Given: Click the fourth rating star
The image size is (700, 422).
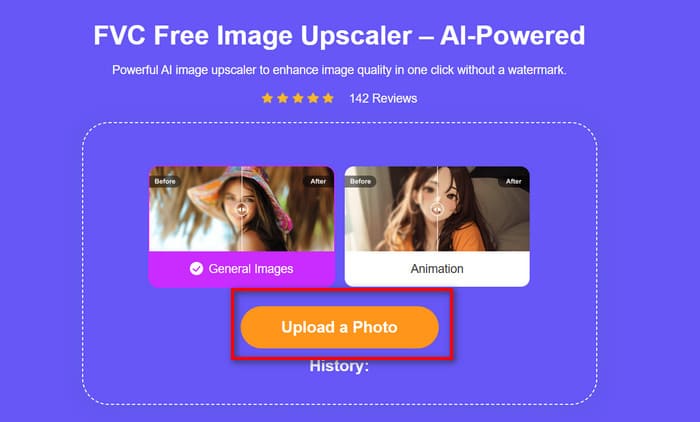Looking at the screenshot, I should (313, 98).
